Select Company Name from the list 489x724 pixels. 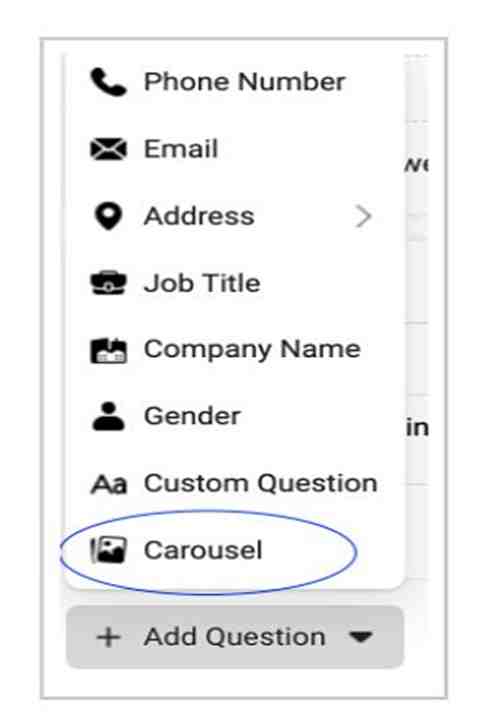(235, 350)
